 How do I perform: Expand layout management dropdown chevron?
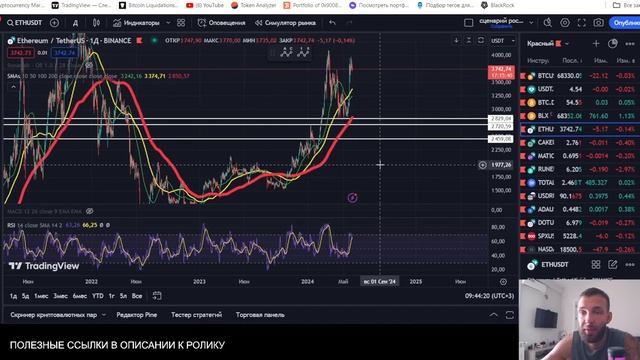(531, 23)
